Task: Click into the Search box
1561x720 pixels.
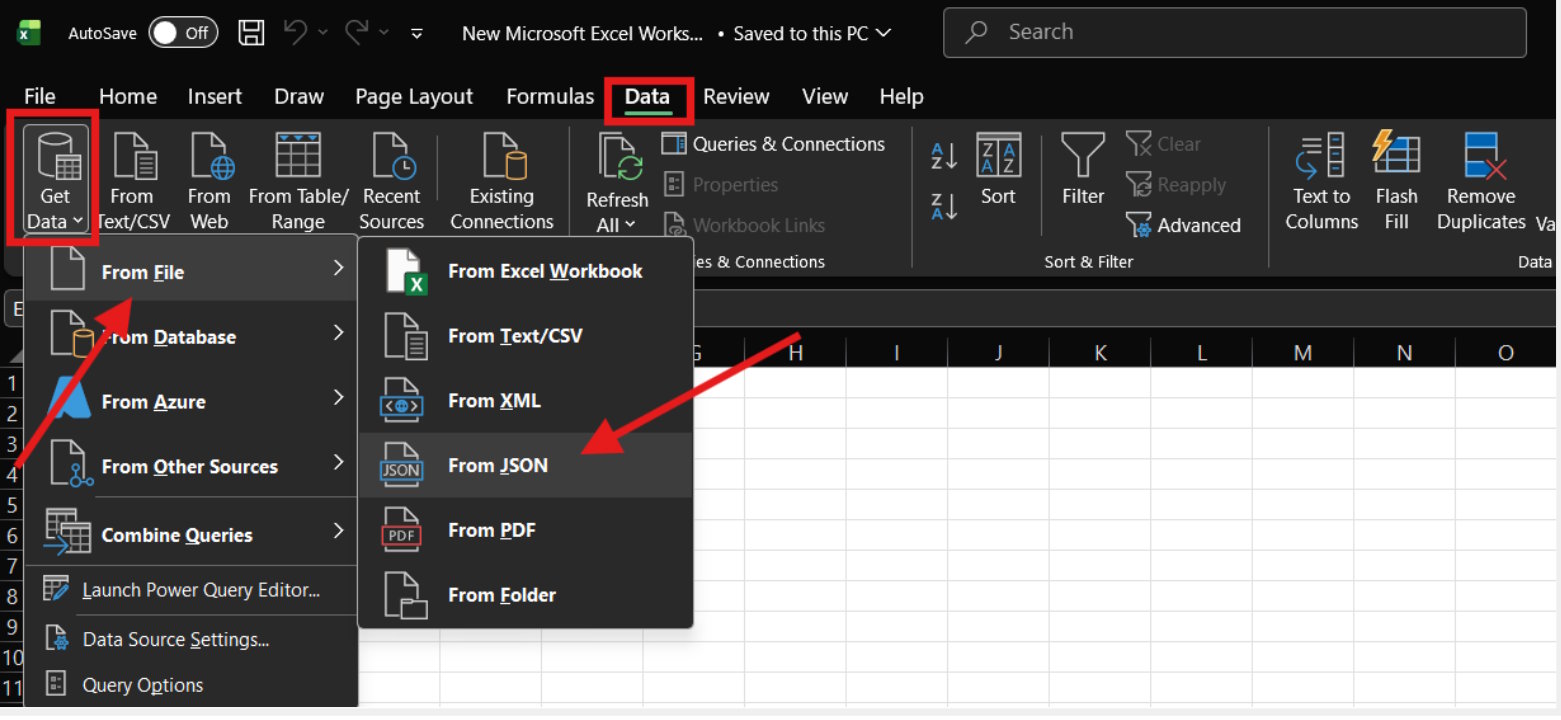Action: point(1234,33)
